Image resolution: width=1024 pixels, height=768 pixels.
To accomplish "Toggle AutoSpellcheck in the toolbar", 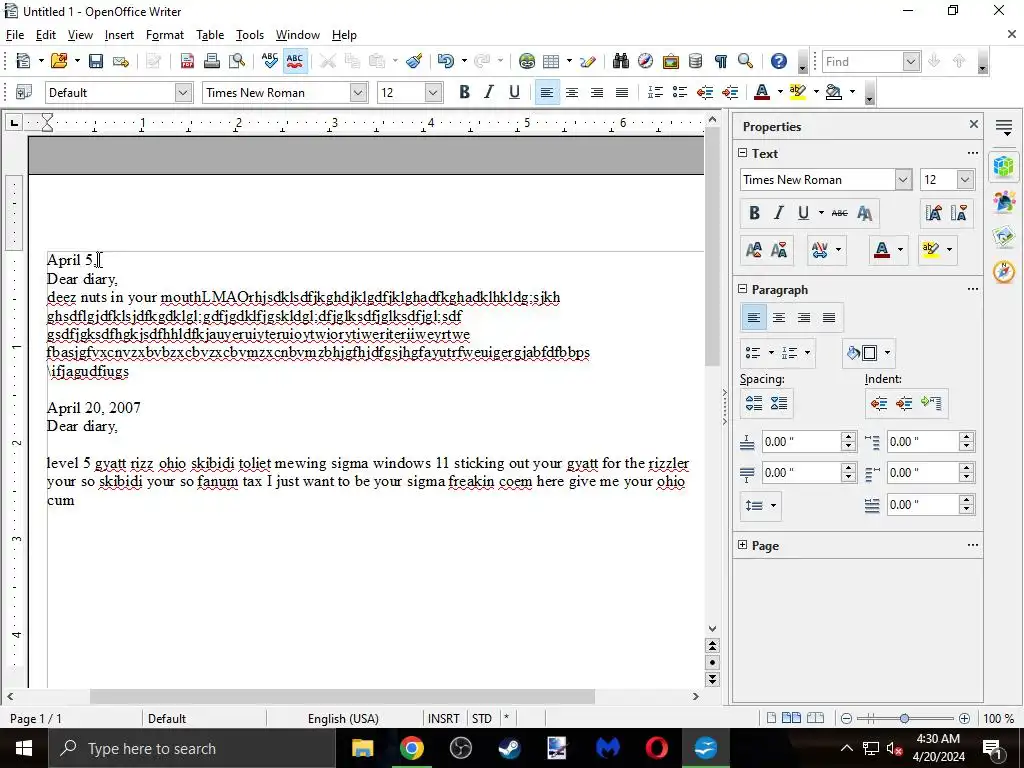I will (295, 61).
